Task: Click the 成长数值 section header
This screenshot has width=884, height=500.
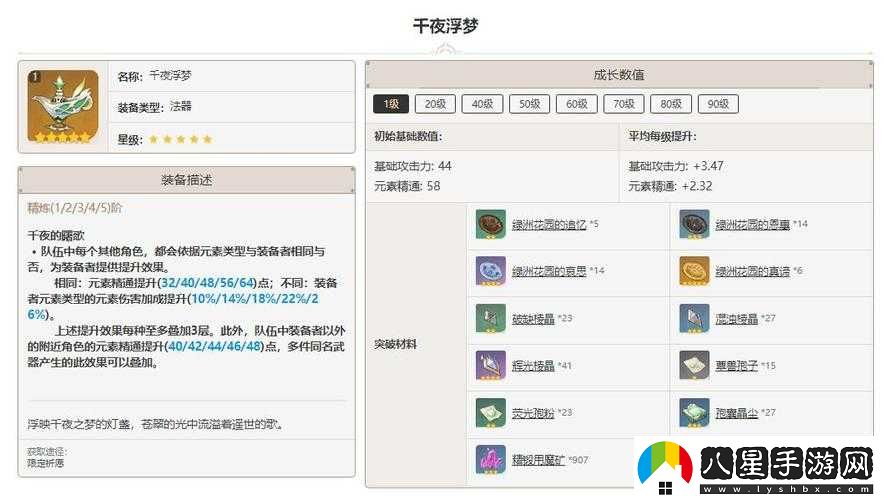Action: tap(619, 74)
